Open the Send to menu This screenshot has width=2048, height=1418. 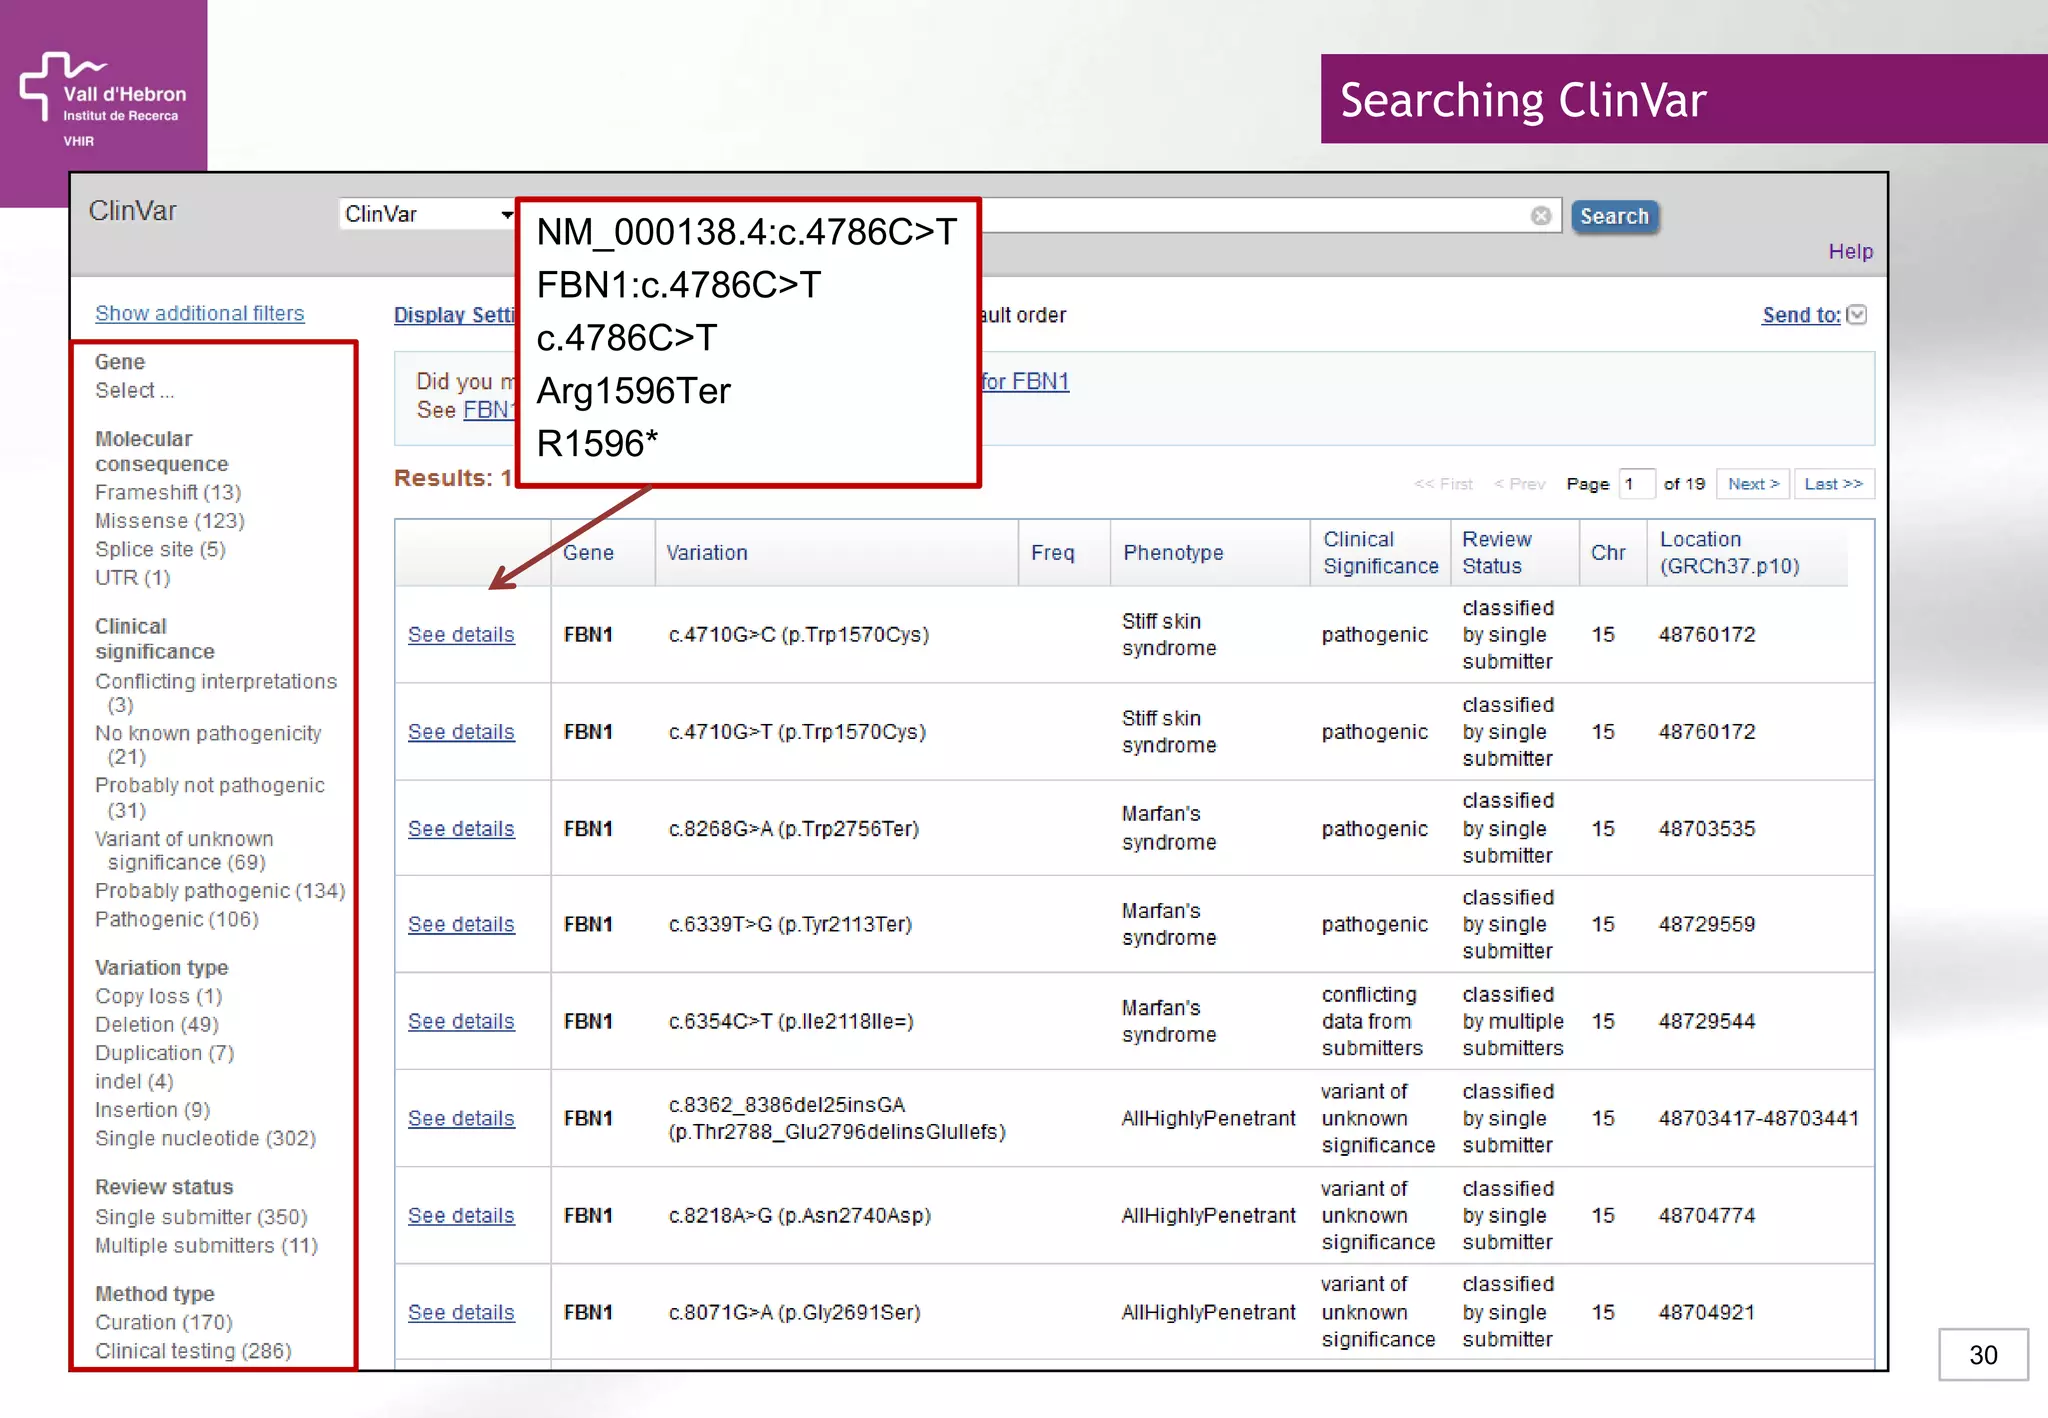click(1801, 315)
